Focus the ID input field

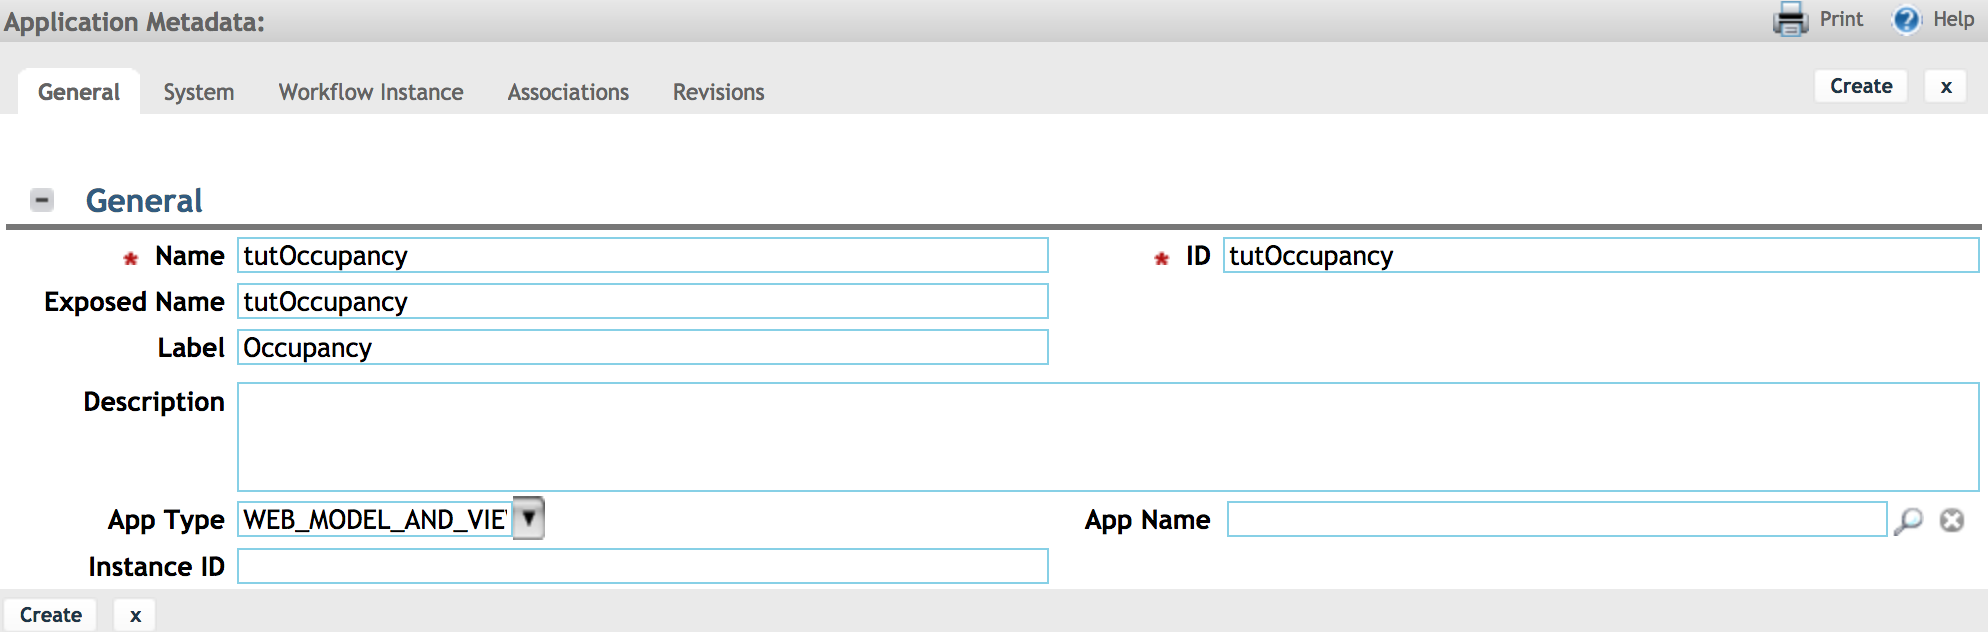coord(1600,255)
